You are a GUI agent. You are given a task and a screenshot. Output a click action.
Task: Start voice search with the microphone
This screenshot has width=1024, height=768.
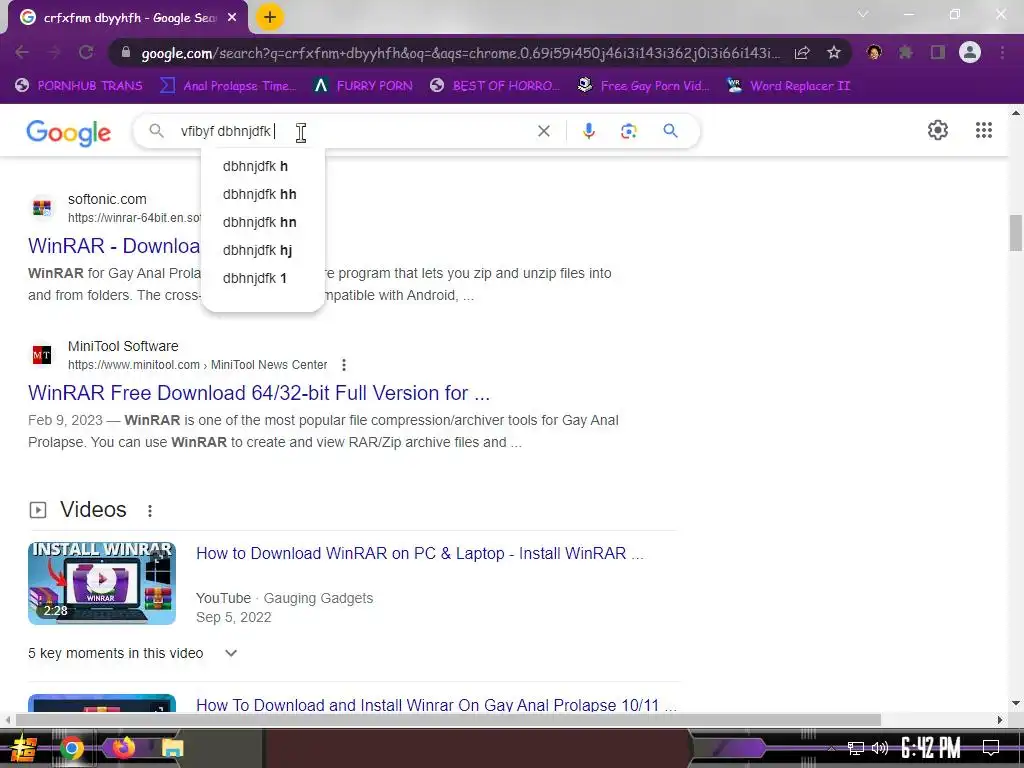(588, 131)
